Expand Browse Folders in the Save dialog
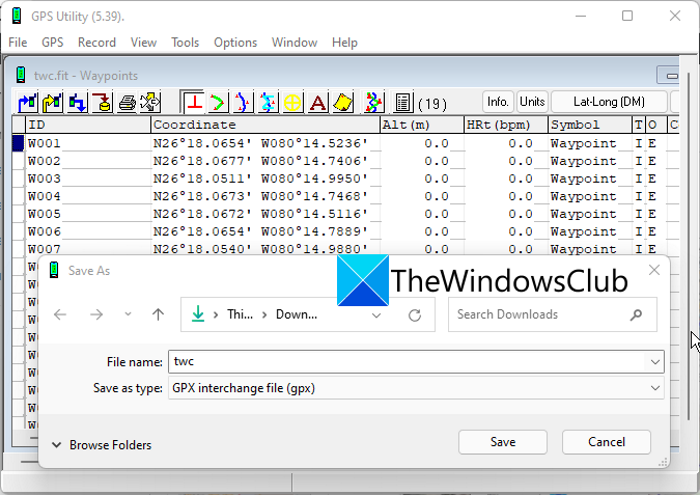The width and height of the screenshot is (700, 495). coord(102,445)
